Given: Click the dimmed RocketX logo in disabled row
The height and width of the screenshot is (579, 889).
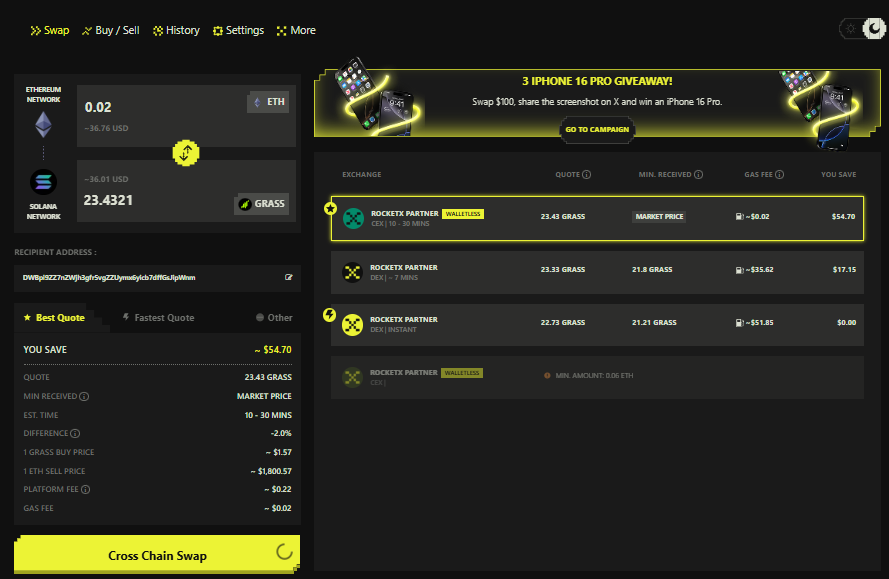Looking at the screenshot, I should (352, 377).
